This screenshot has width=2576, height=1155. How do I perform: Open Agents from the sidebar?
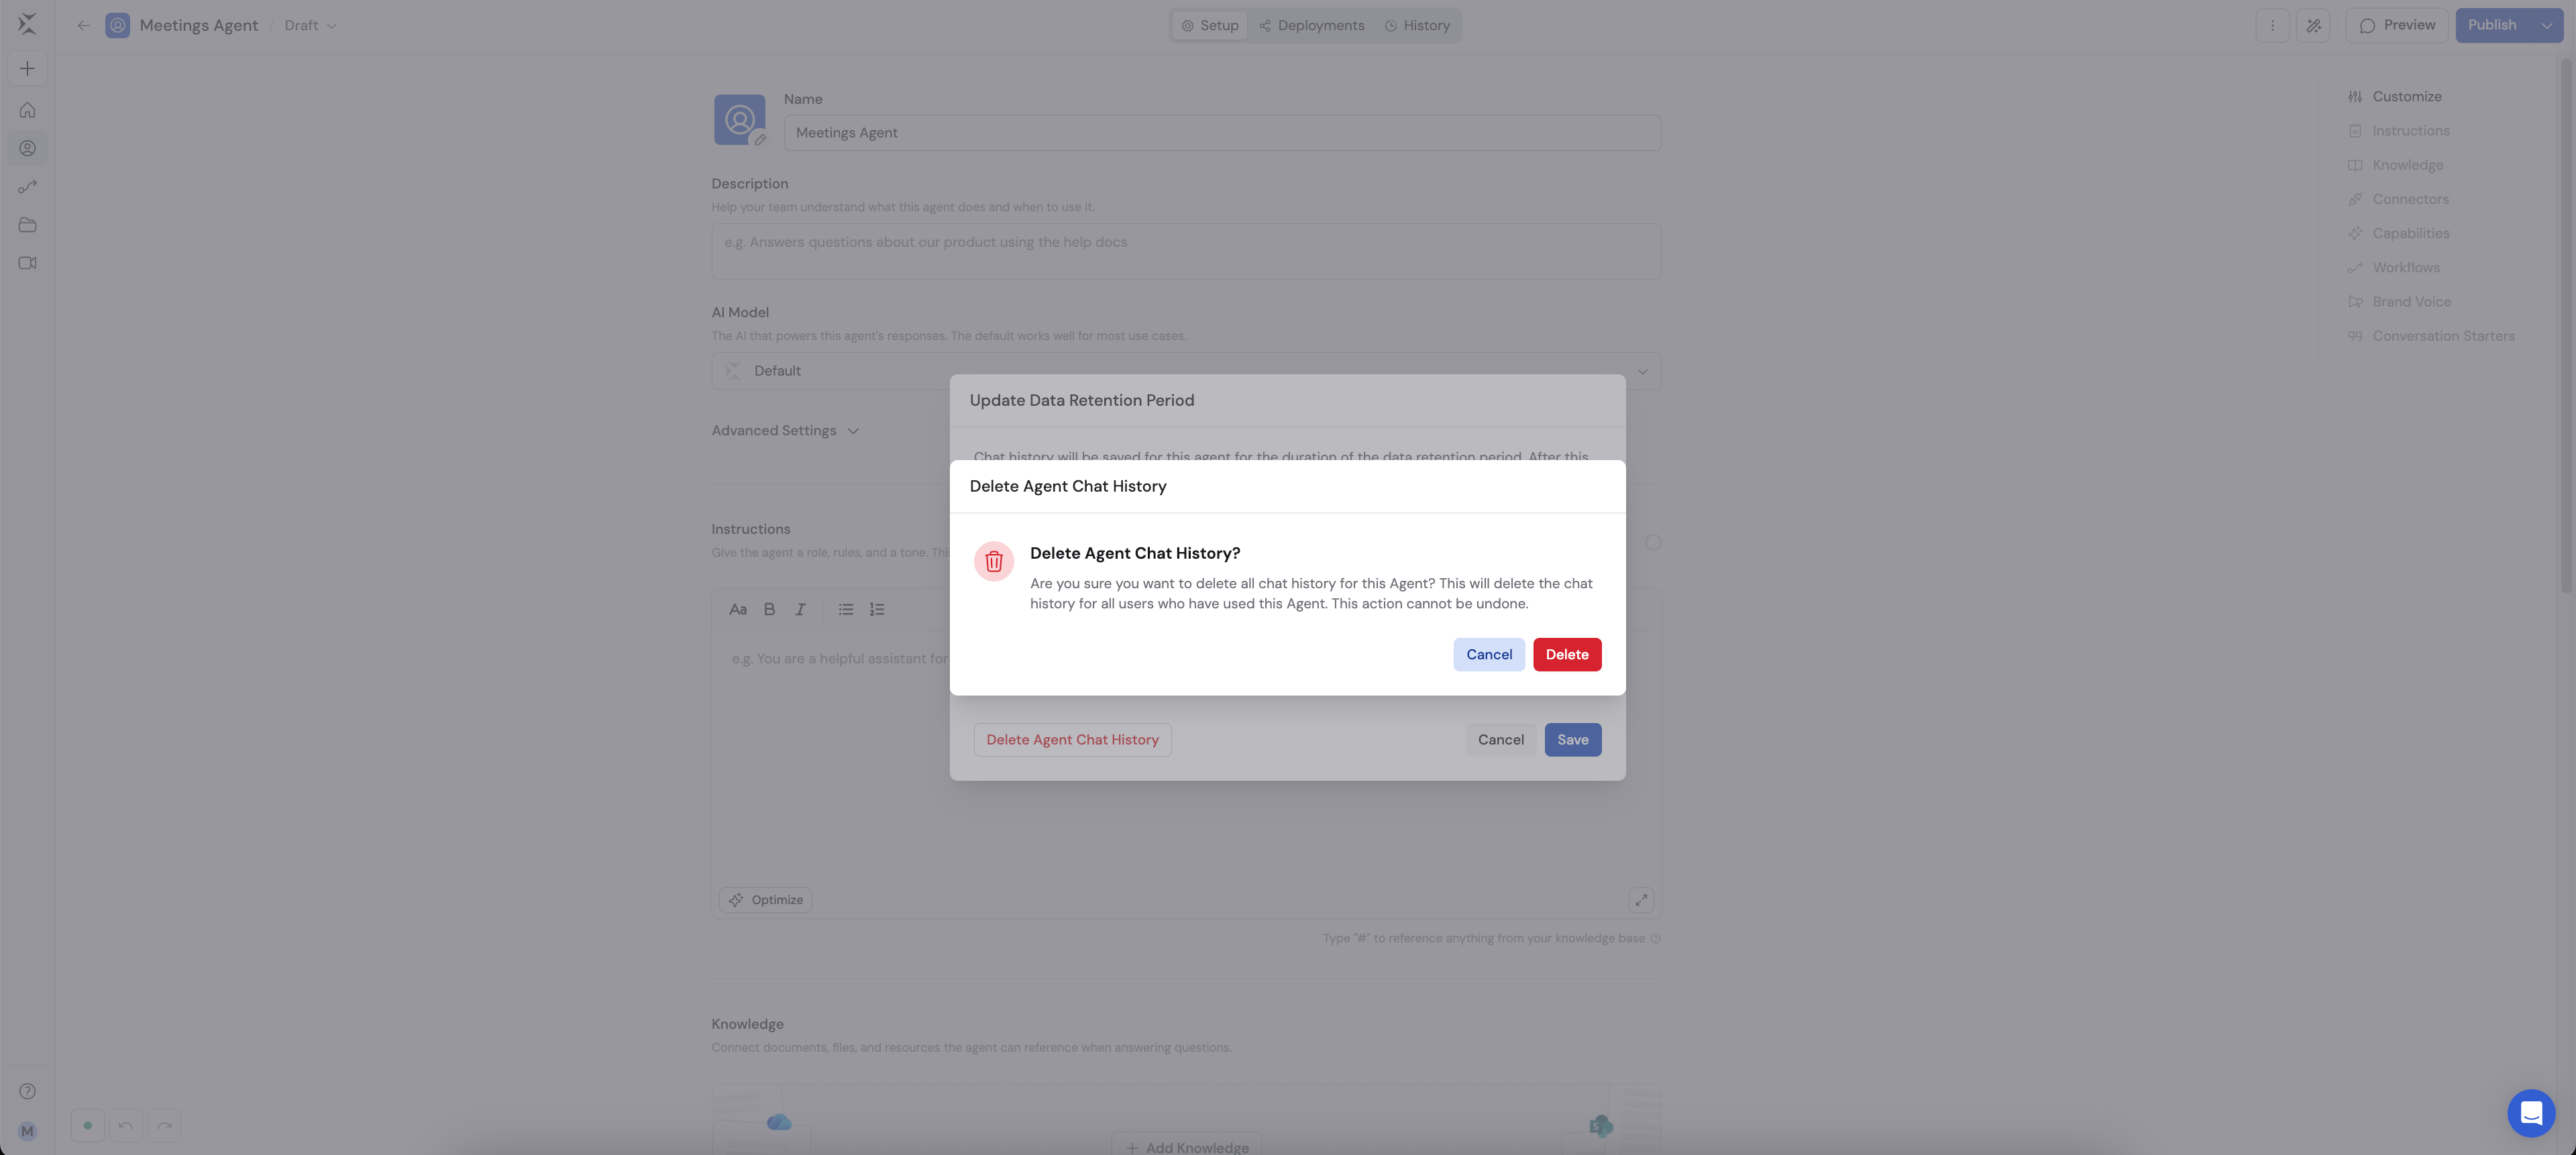[x=27, y=148]
